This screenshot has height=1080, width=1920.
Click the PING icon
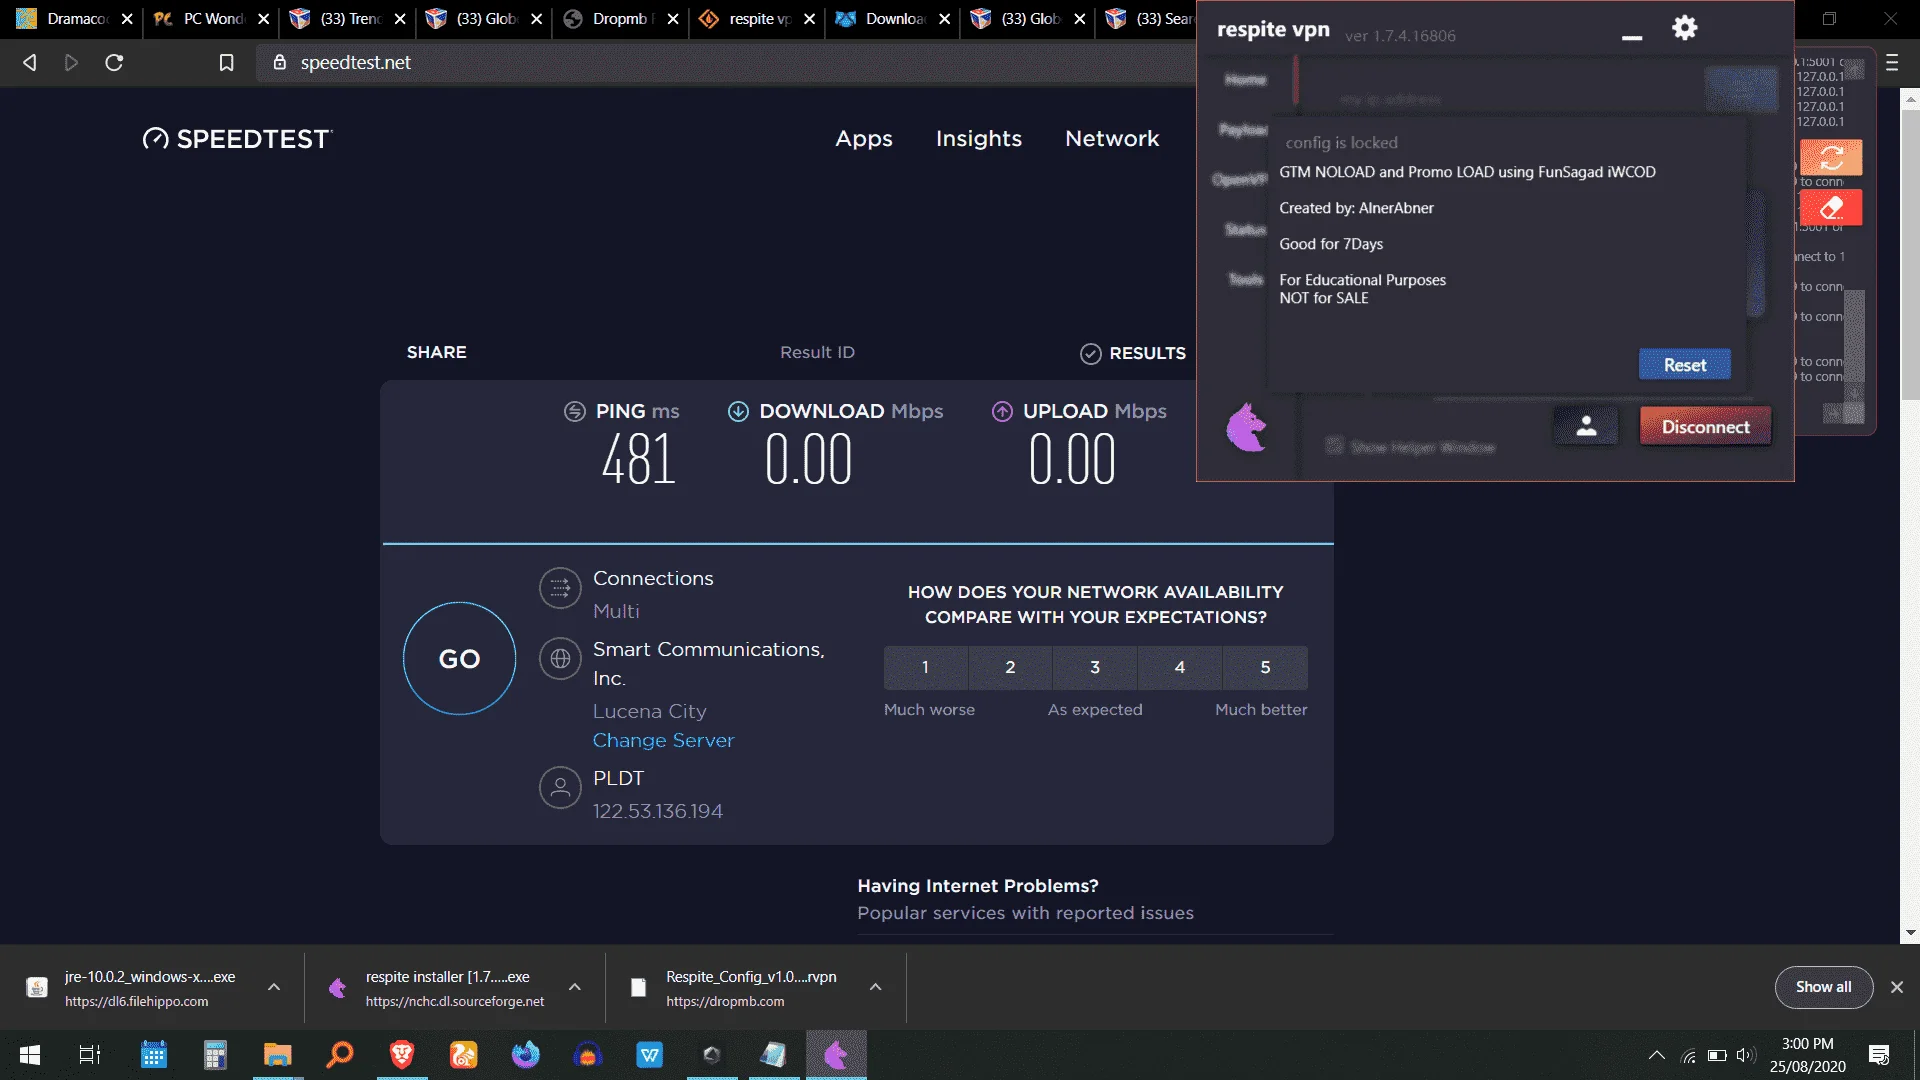(575, 411)
